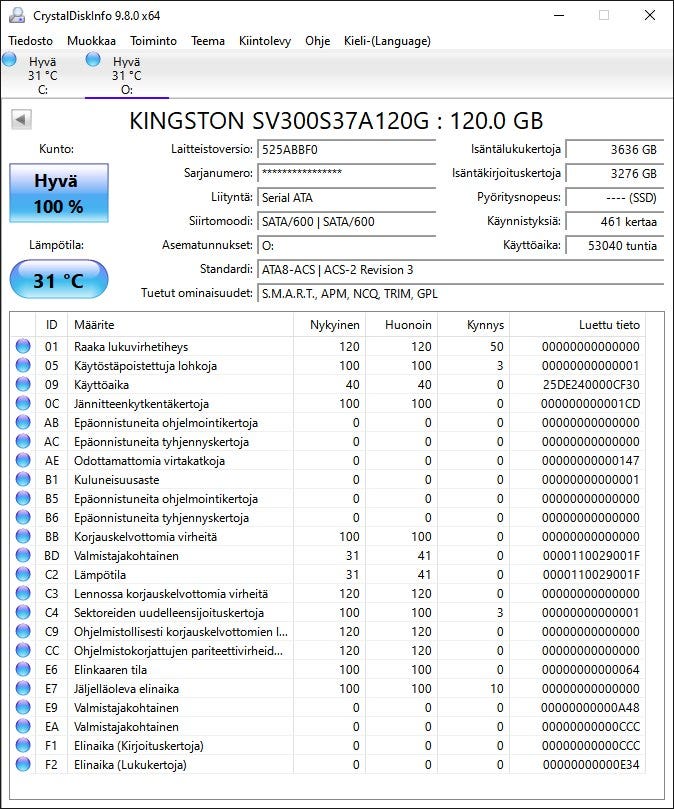Click the Laitteistoversio field 525ABBF0
Image resolution: width=674 pixels, height=809 pixels.
346,150
